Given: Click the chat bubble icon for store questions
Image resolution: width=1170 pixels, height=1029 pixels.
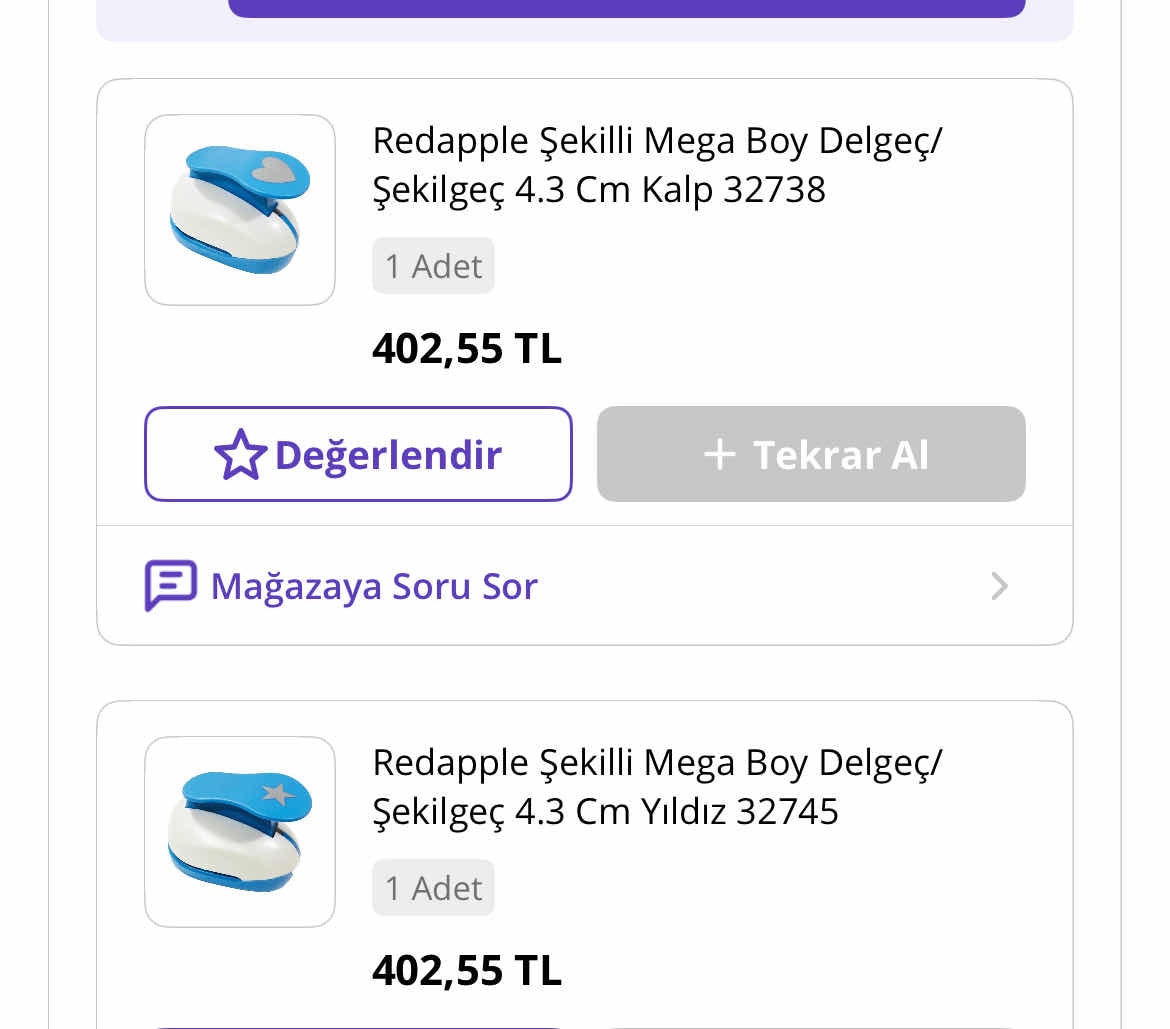Looking at the screenshot, I should (x=170, y=585).
